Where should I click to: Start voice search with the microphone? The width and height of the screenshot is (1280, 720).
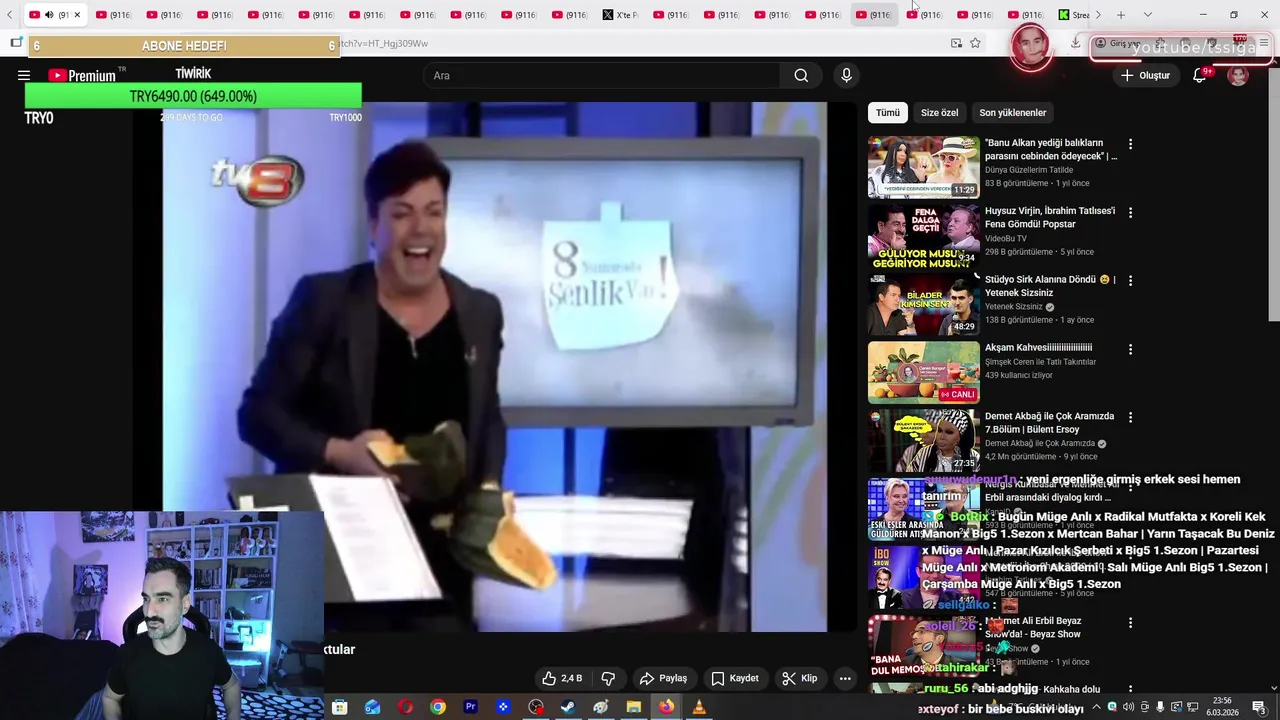[846, 75]
